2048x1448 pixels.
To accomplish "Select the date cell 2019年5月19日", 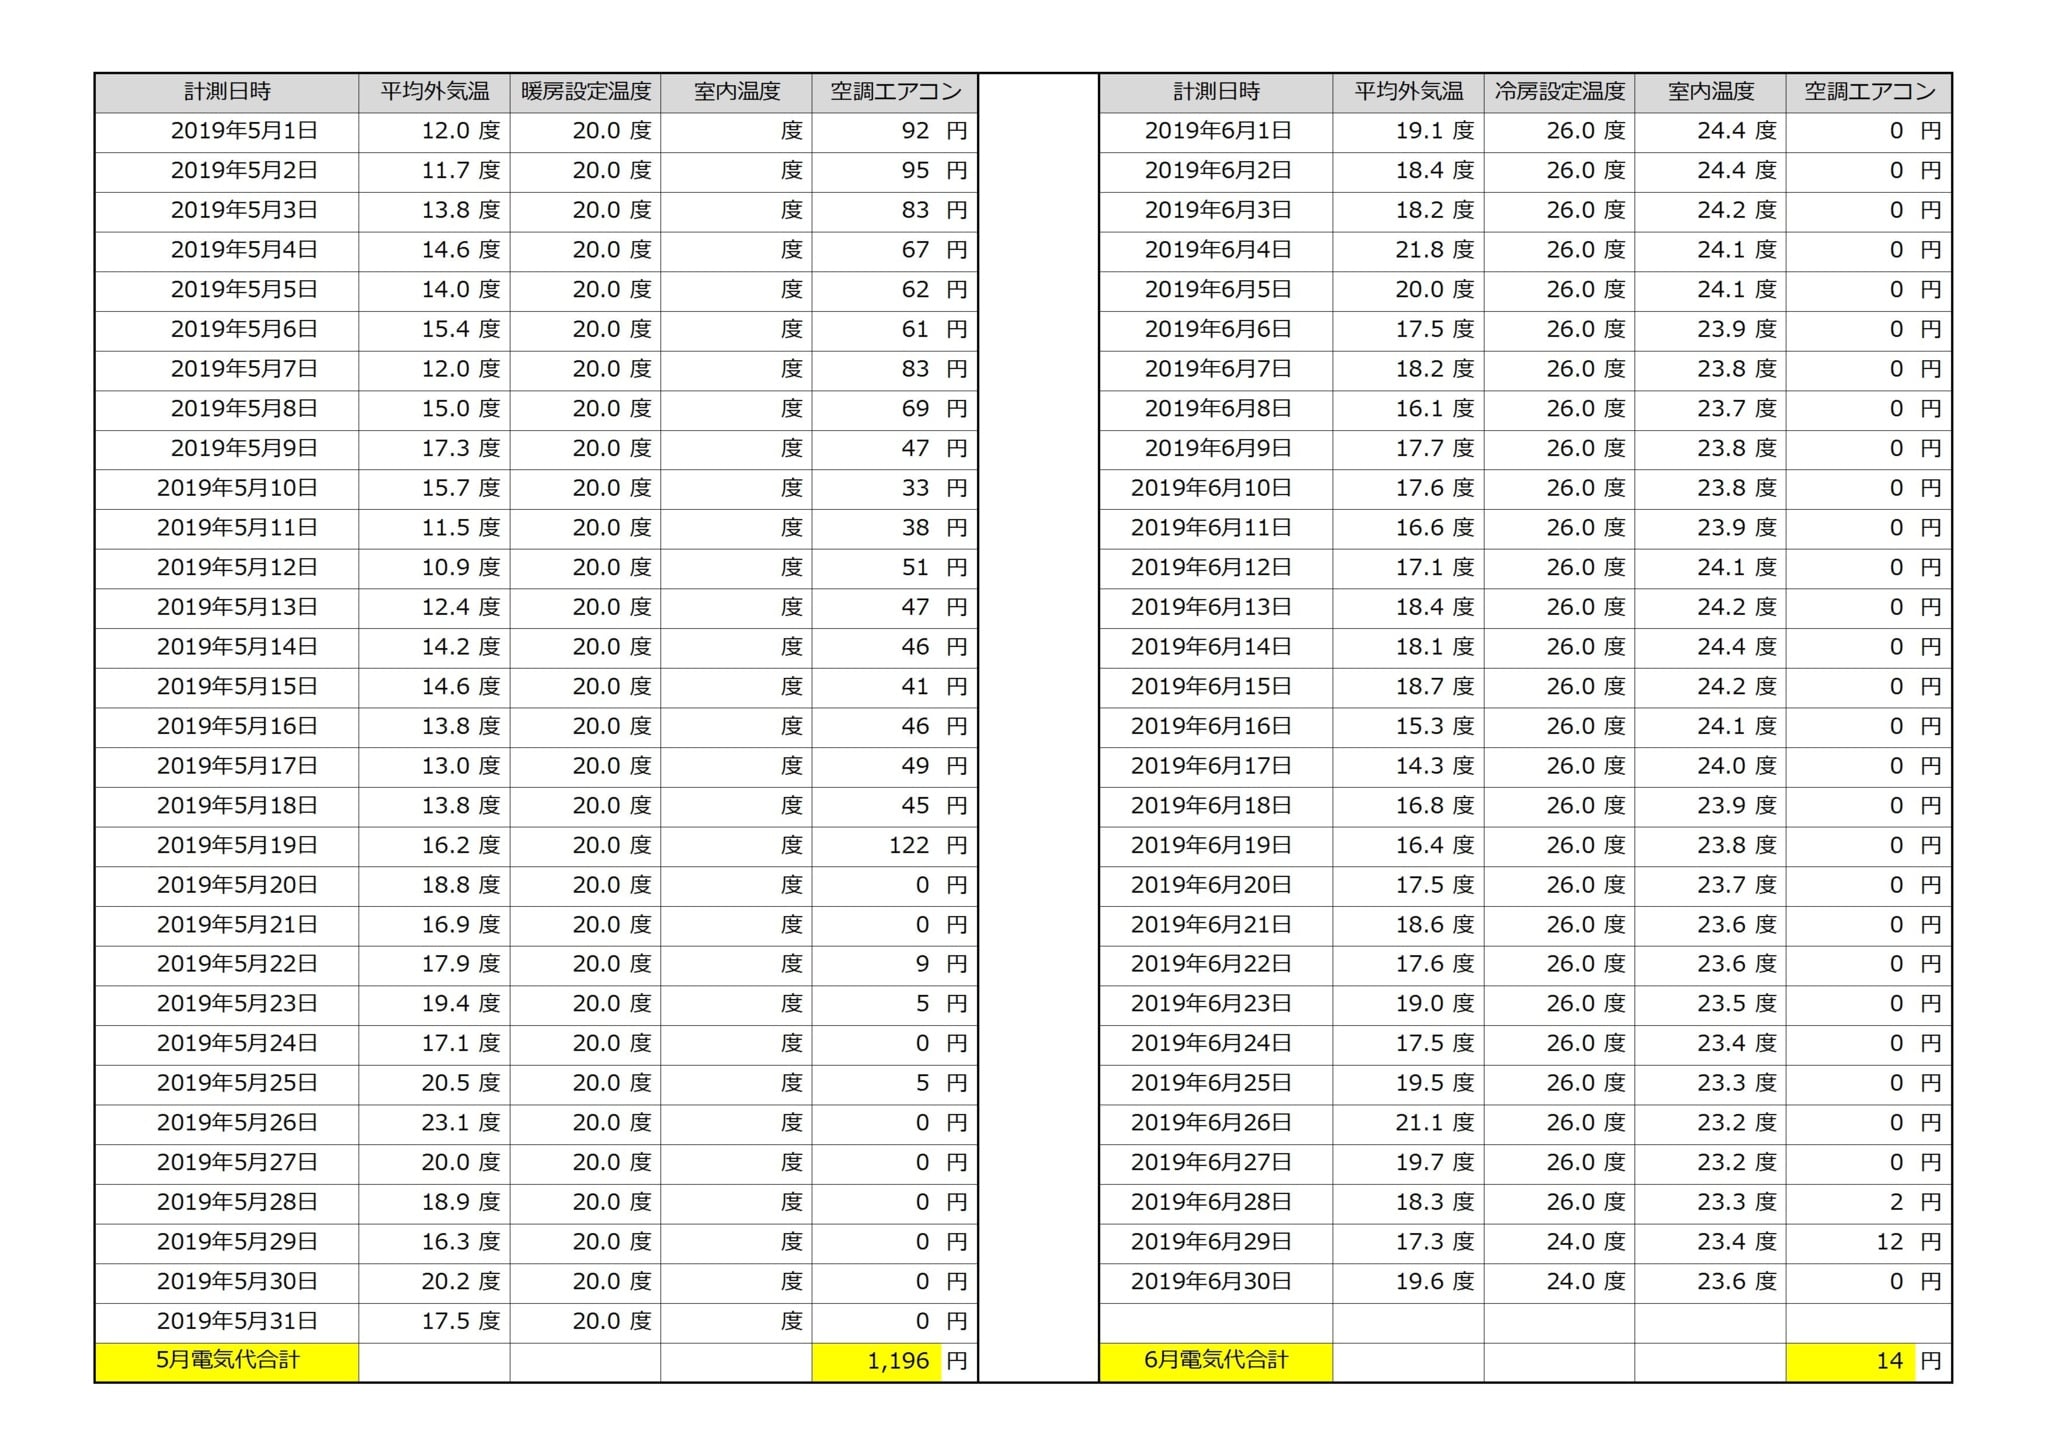I will [x=227, y=846].
